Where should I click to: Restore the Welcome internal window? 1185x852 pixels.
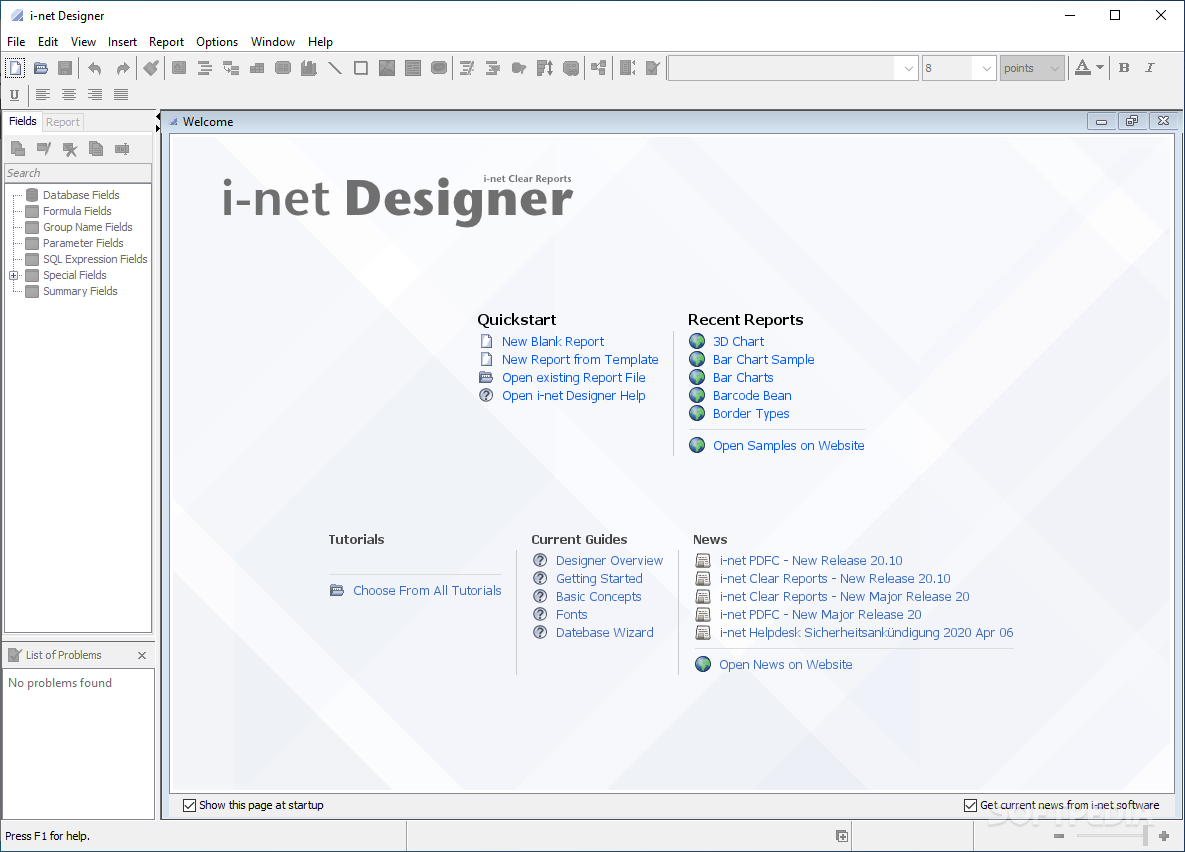[1132, 121]
